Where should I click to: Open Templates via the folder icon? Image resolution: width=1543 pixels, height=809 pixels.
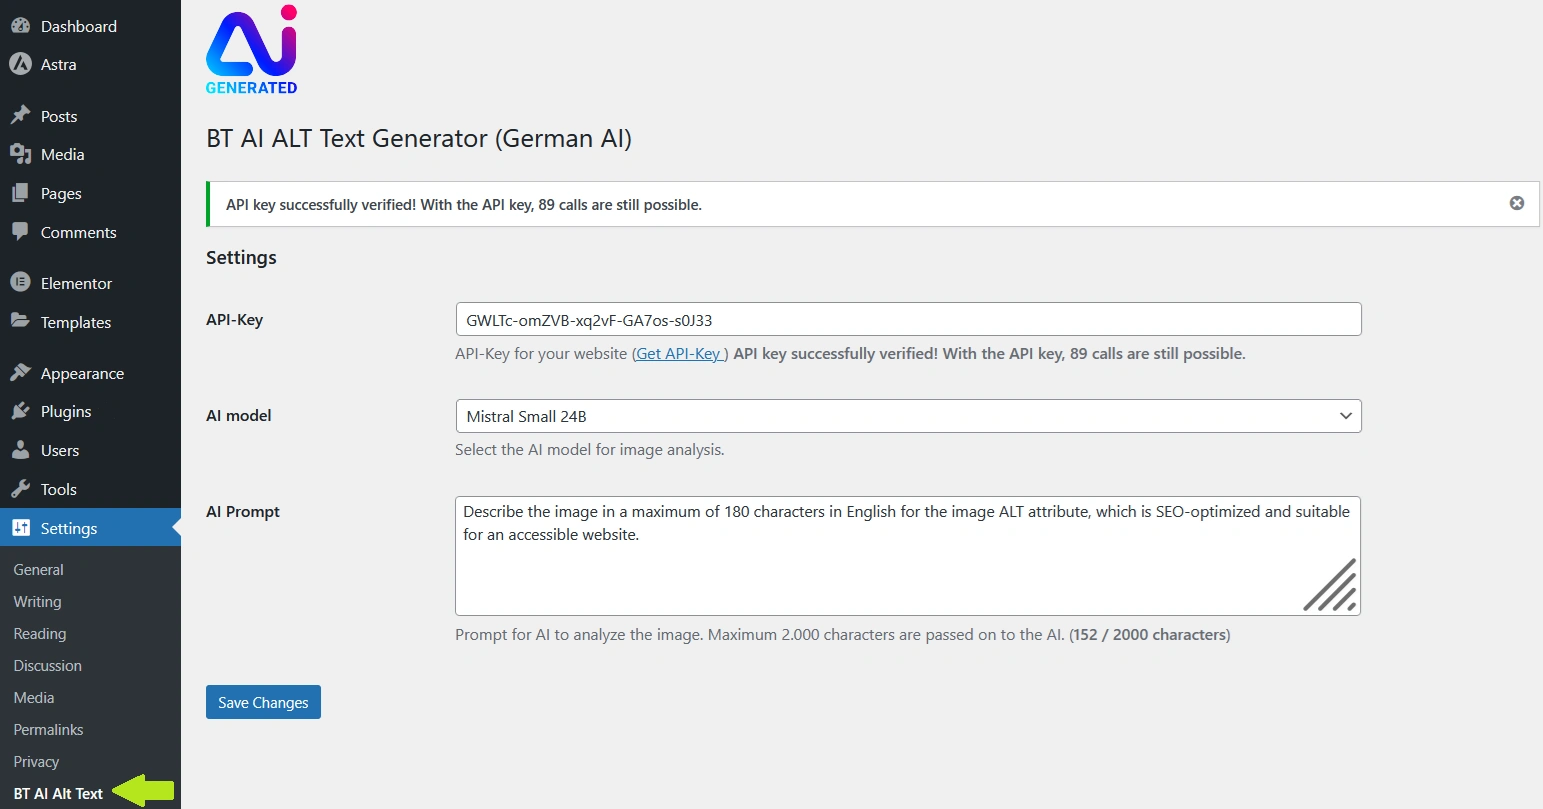pyautogui.click(x=21, y=321)
